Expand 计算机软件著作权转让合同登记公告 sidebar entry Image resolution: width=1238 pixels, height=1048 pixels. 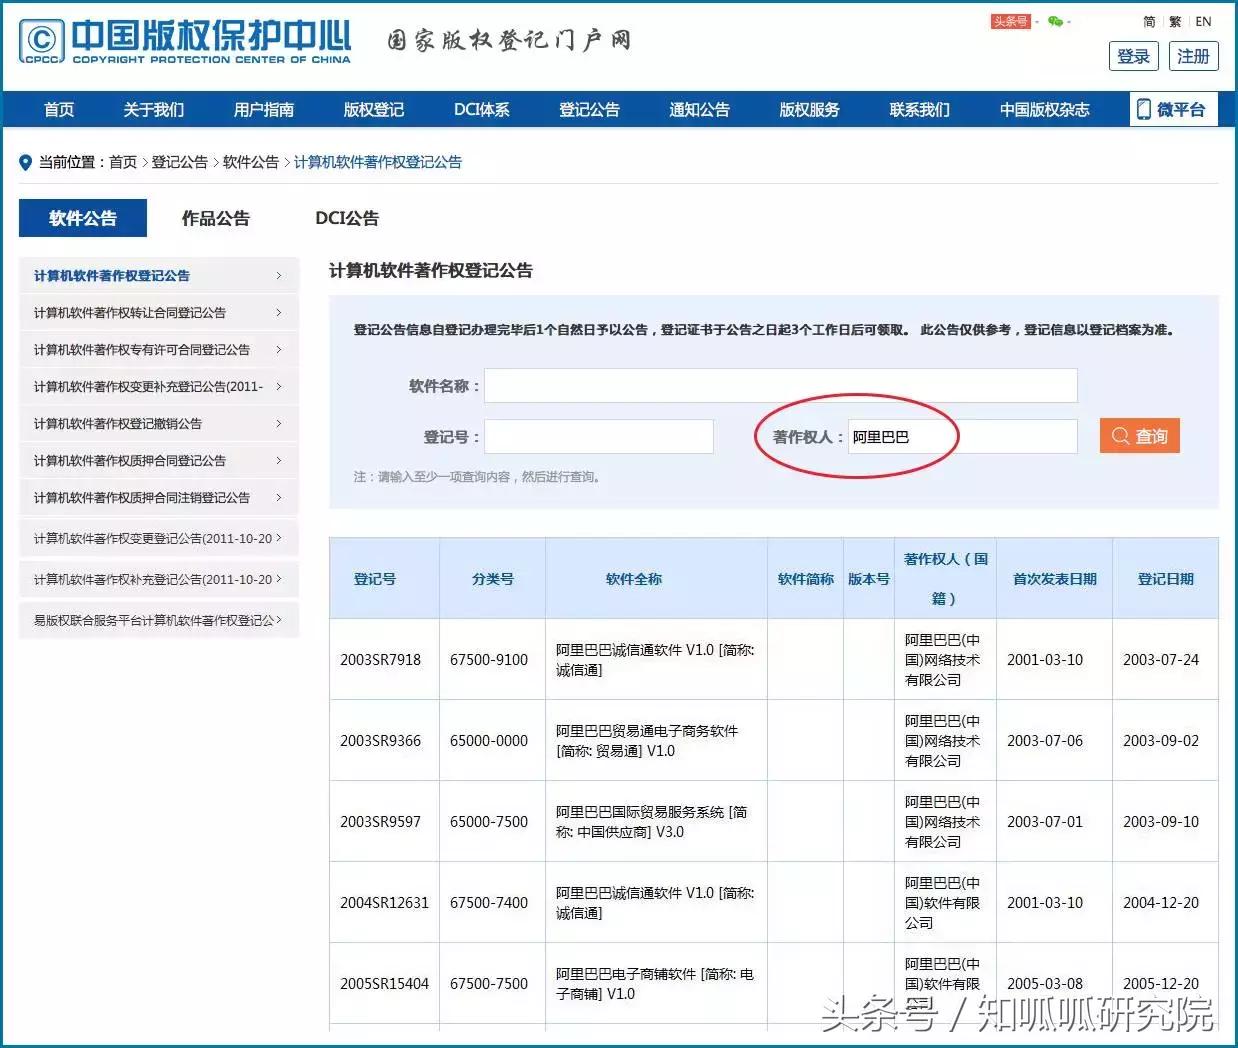280,312
